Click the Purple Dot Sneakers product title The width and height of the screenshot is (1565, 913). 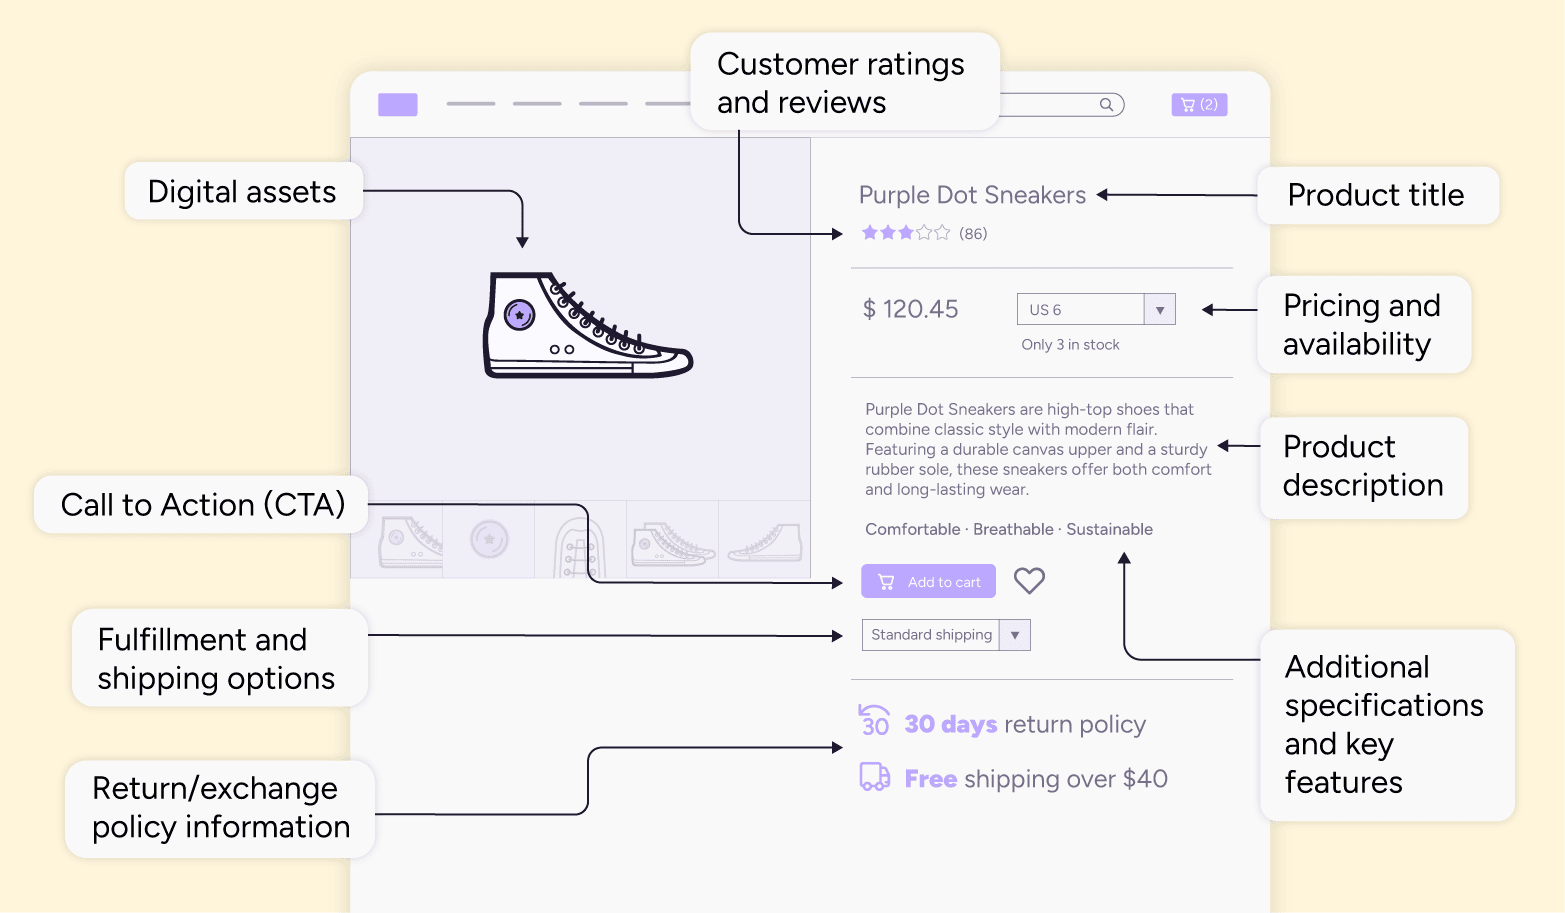[972, 195]
